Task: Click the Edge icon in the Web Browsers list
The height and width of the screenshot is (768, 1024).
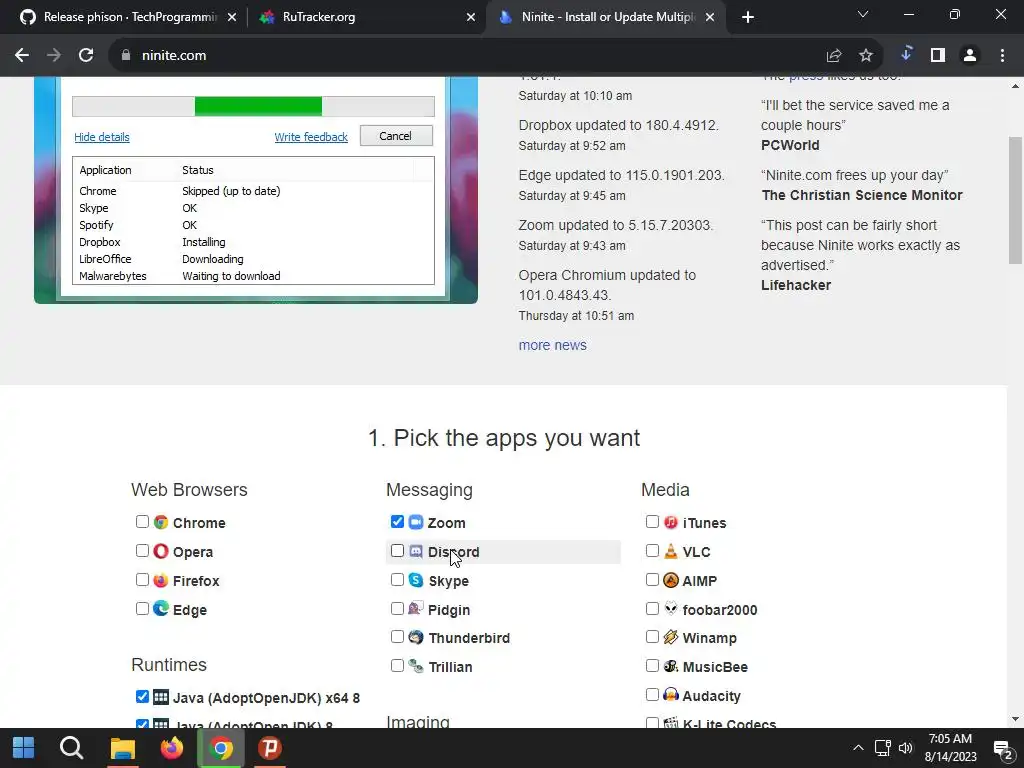Action: [x=161, y=609]
